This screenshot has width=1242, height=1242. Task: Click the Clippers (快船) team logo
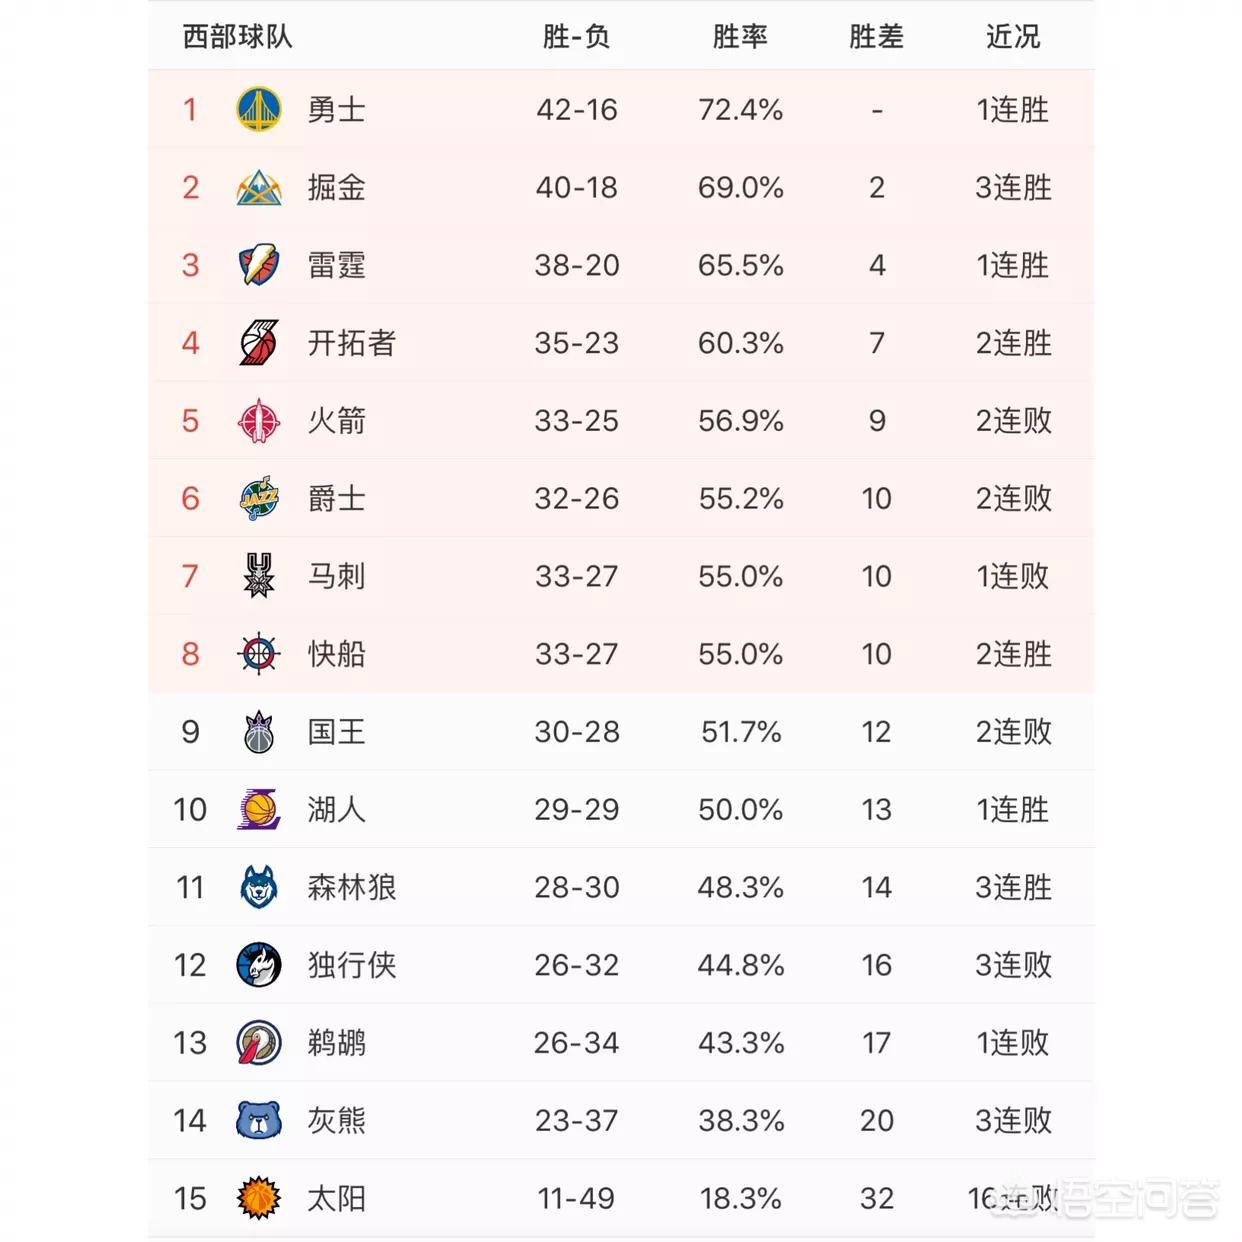click(259, 654)
